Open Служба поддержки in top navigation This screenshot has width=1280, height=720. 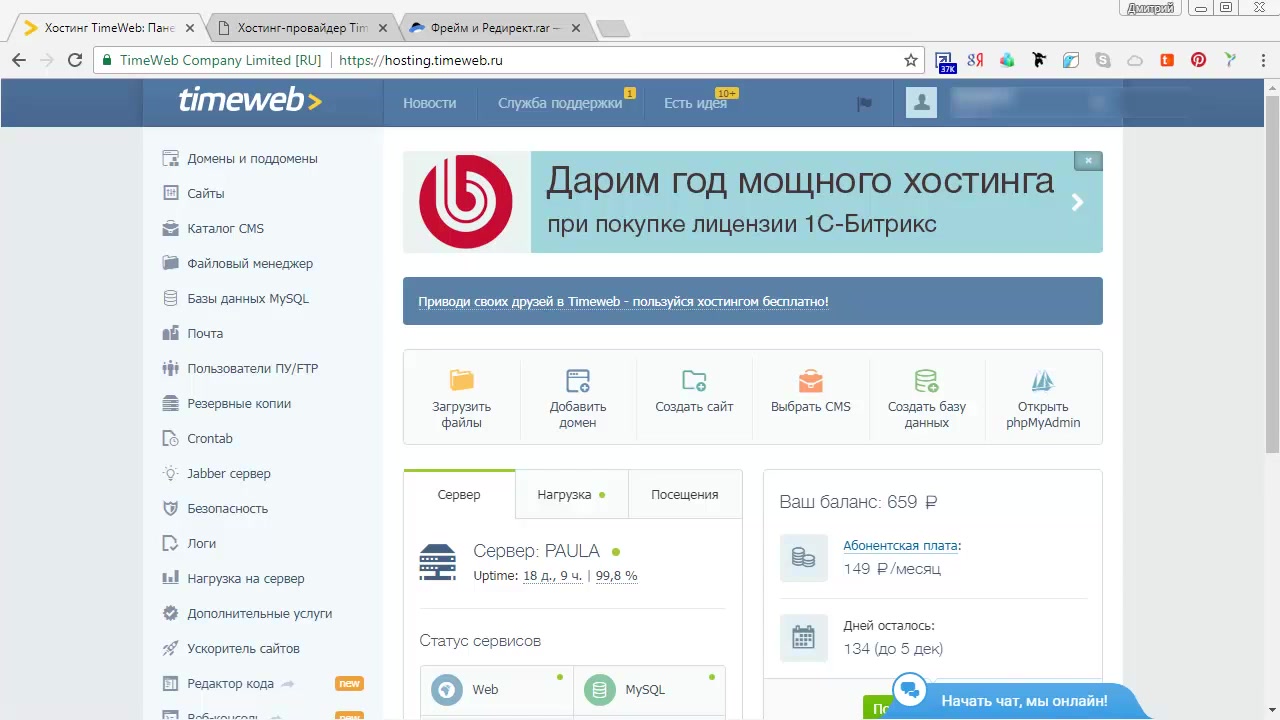pyautogui.click(x=560, y=103)
